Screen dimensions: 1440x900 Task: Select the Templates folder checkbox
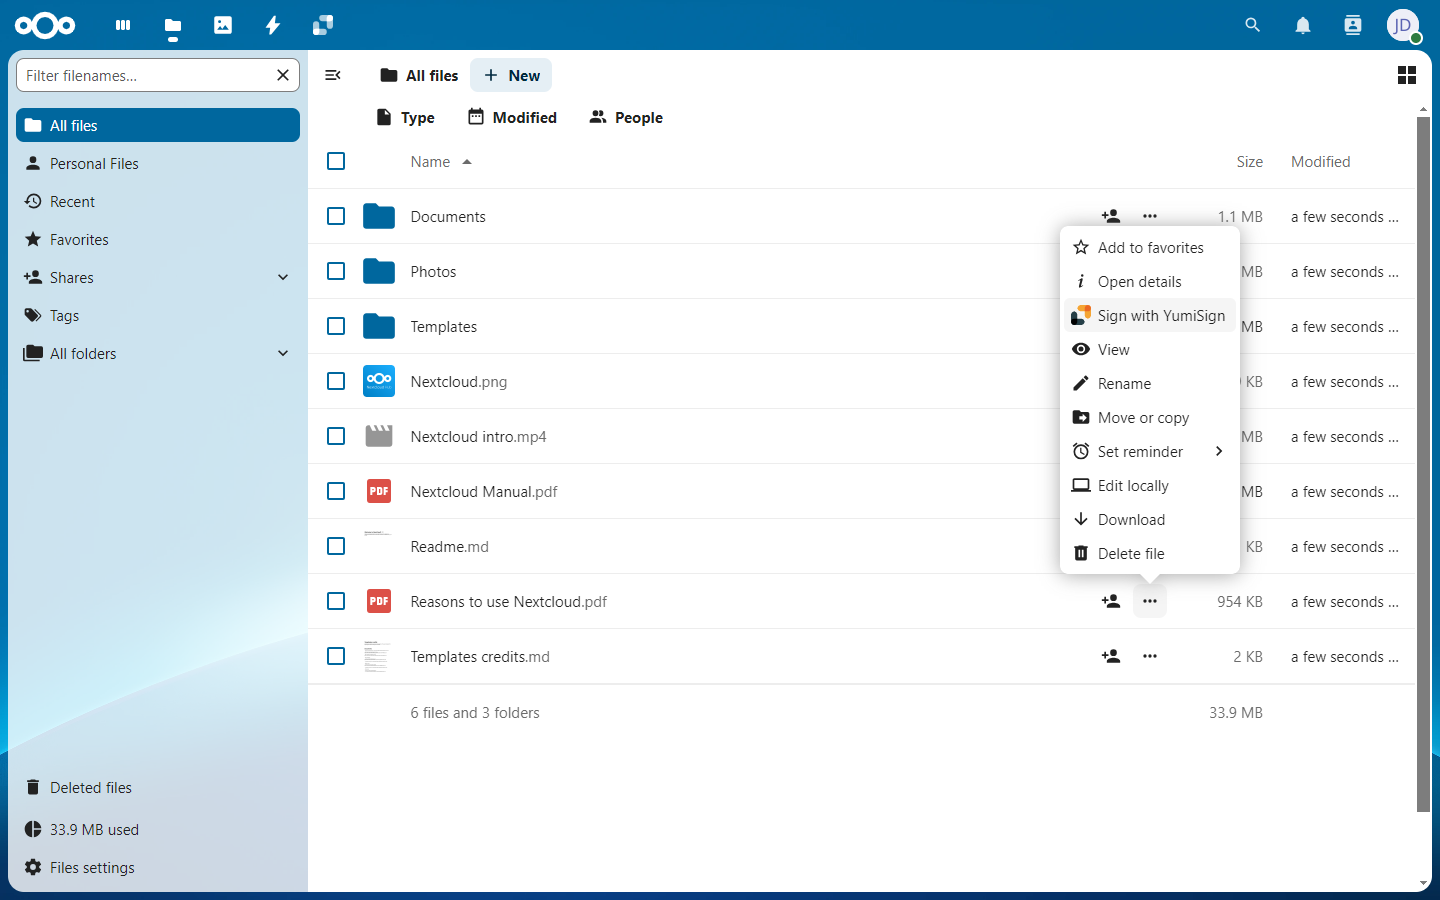point(336,326)
